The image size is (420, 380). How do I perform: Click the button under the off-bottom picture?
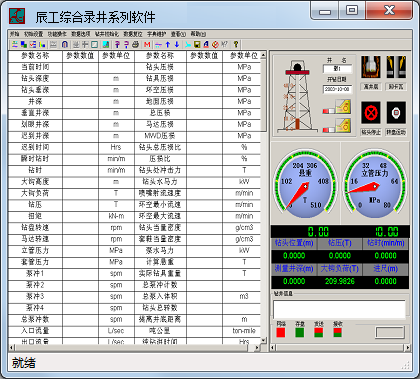(x=371, y=87)
